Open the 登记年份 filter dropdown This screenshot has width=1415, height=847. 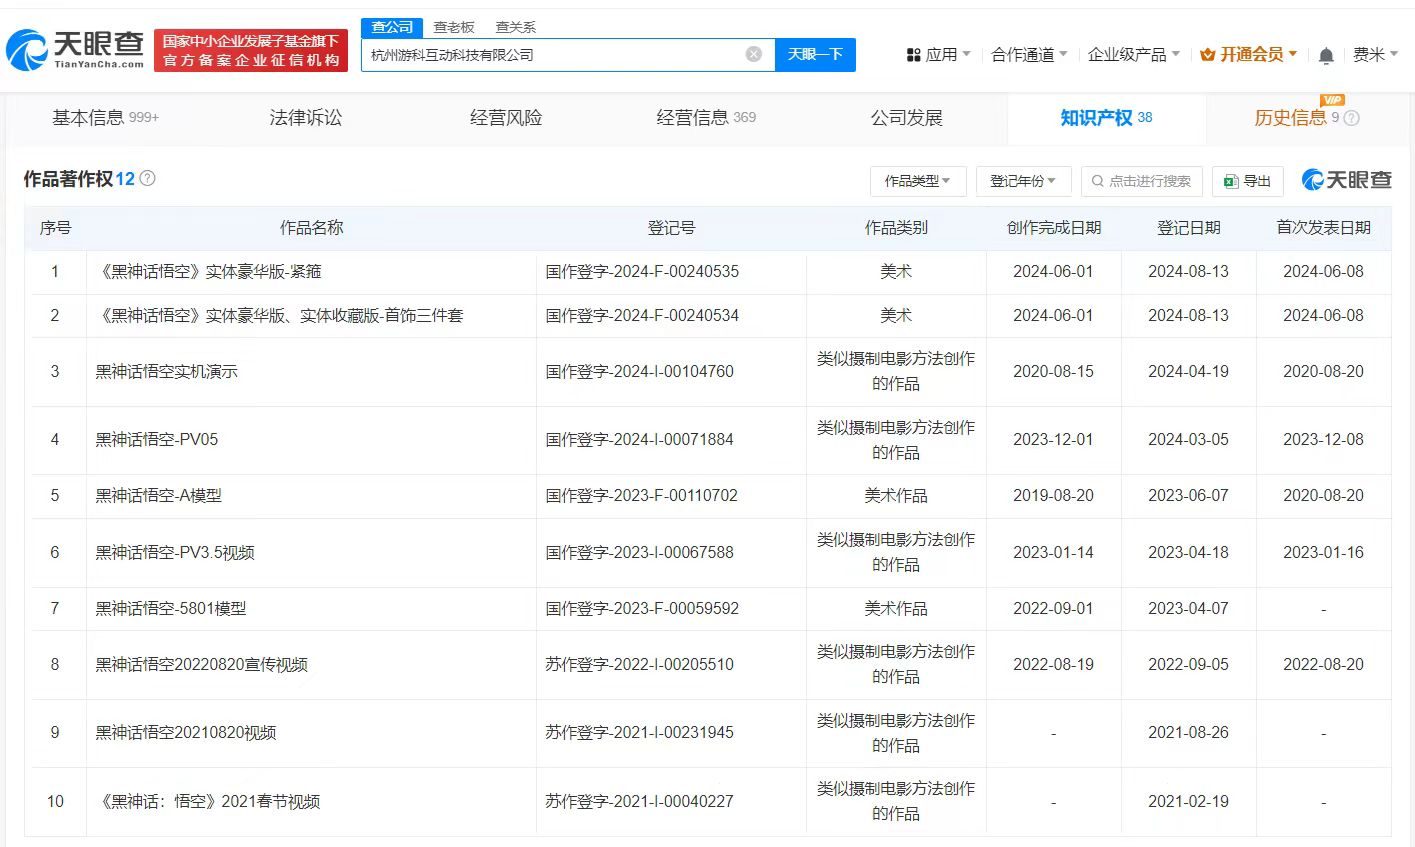1023,181
